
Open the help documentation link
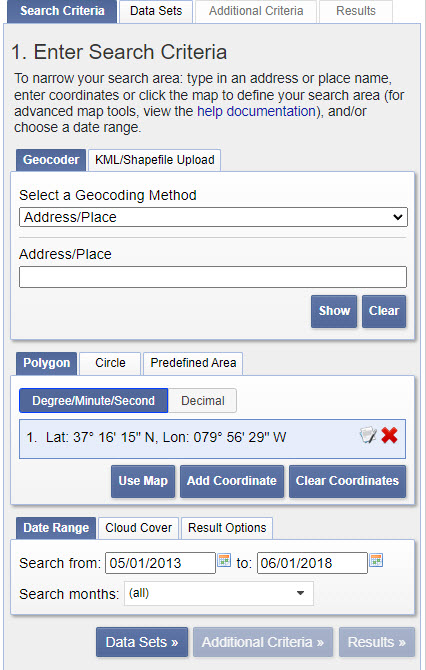(256, 111)
